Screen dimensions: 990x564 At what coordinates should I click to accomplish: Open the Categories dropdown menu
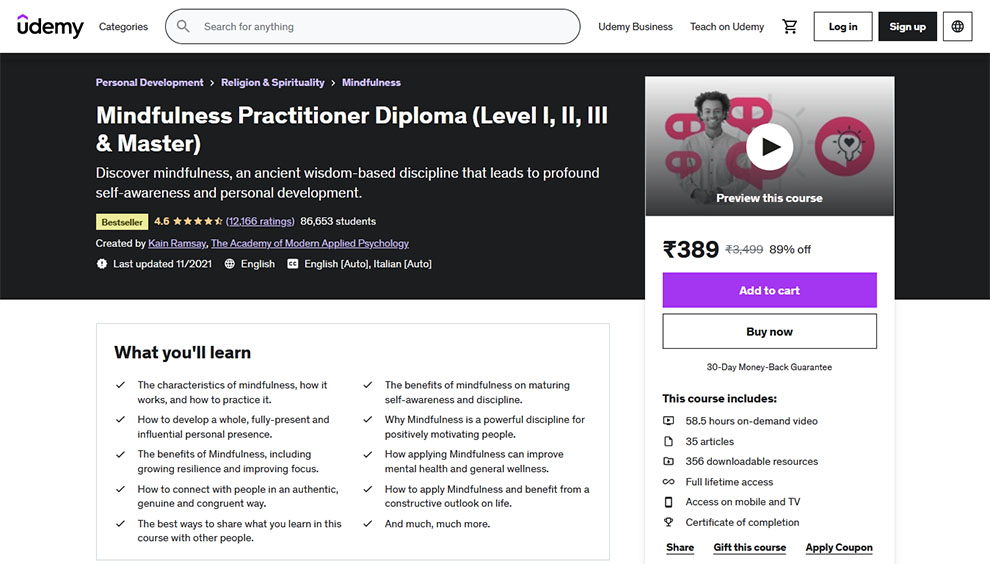[x=123, y=27]
